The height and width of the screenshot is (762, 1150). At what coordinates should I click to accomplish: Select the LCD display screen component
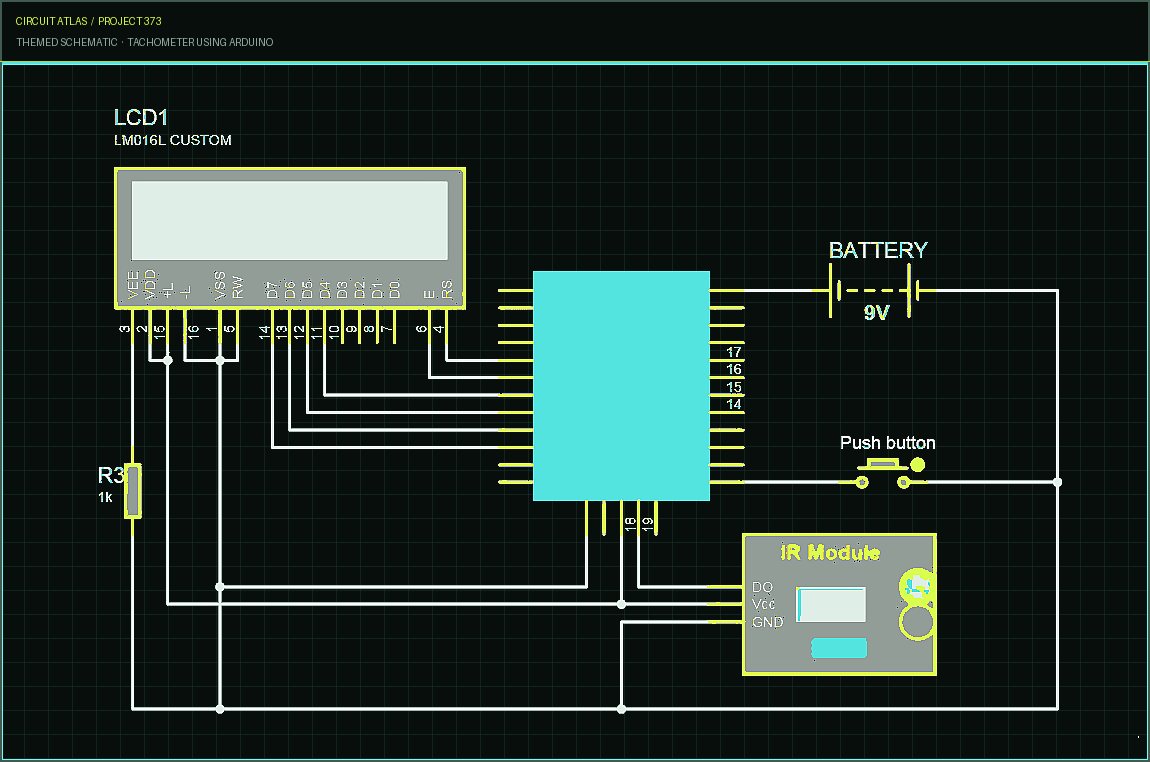[290, 238]
